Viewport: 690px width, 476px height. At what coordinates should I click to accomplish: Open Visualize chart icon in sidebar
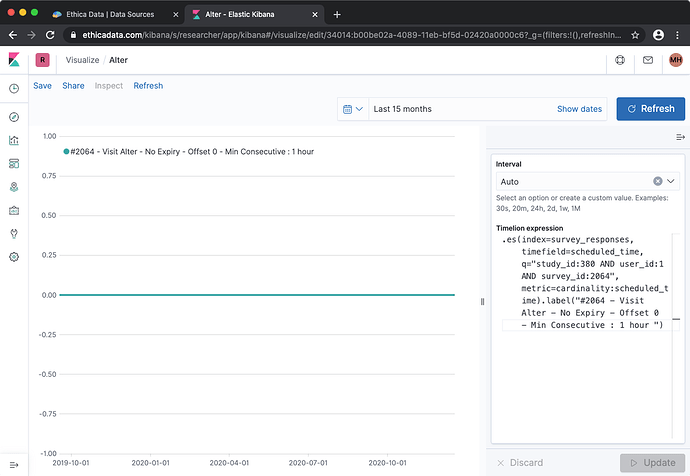coord(14,140)
